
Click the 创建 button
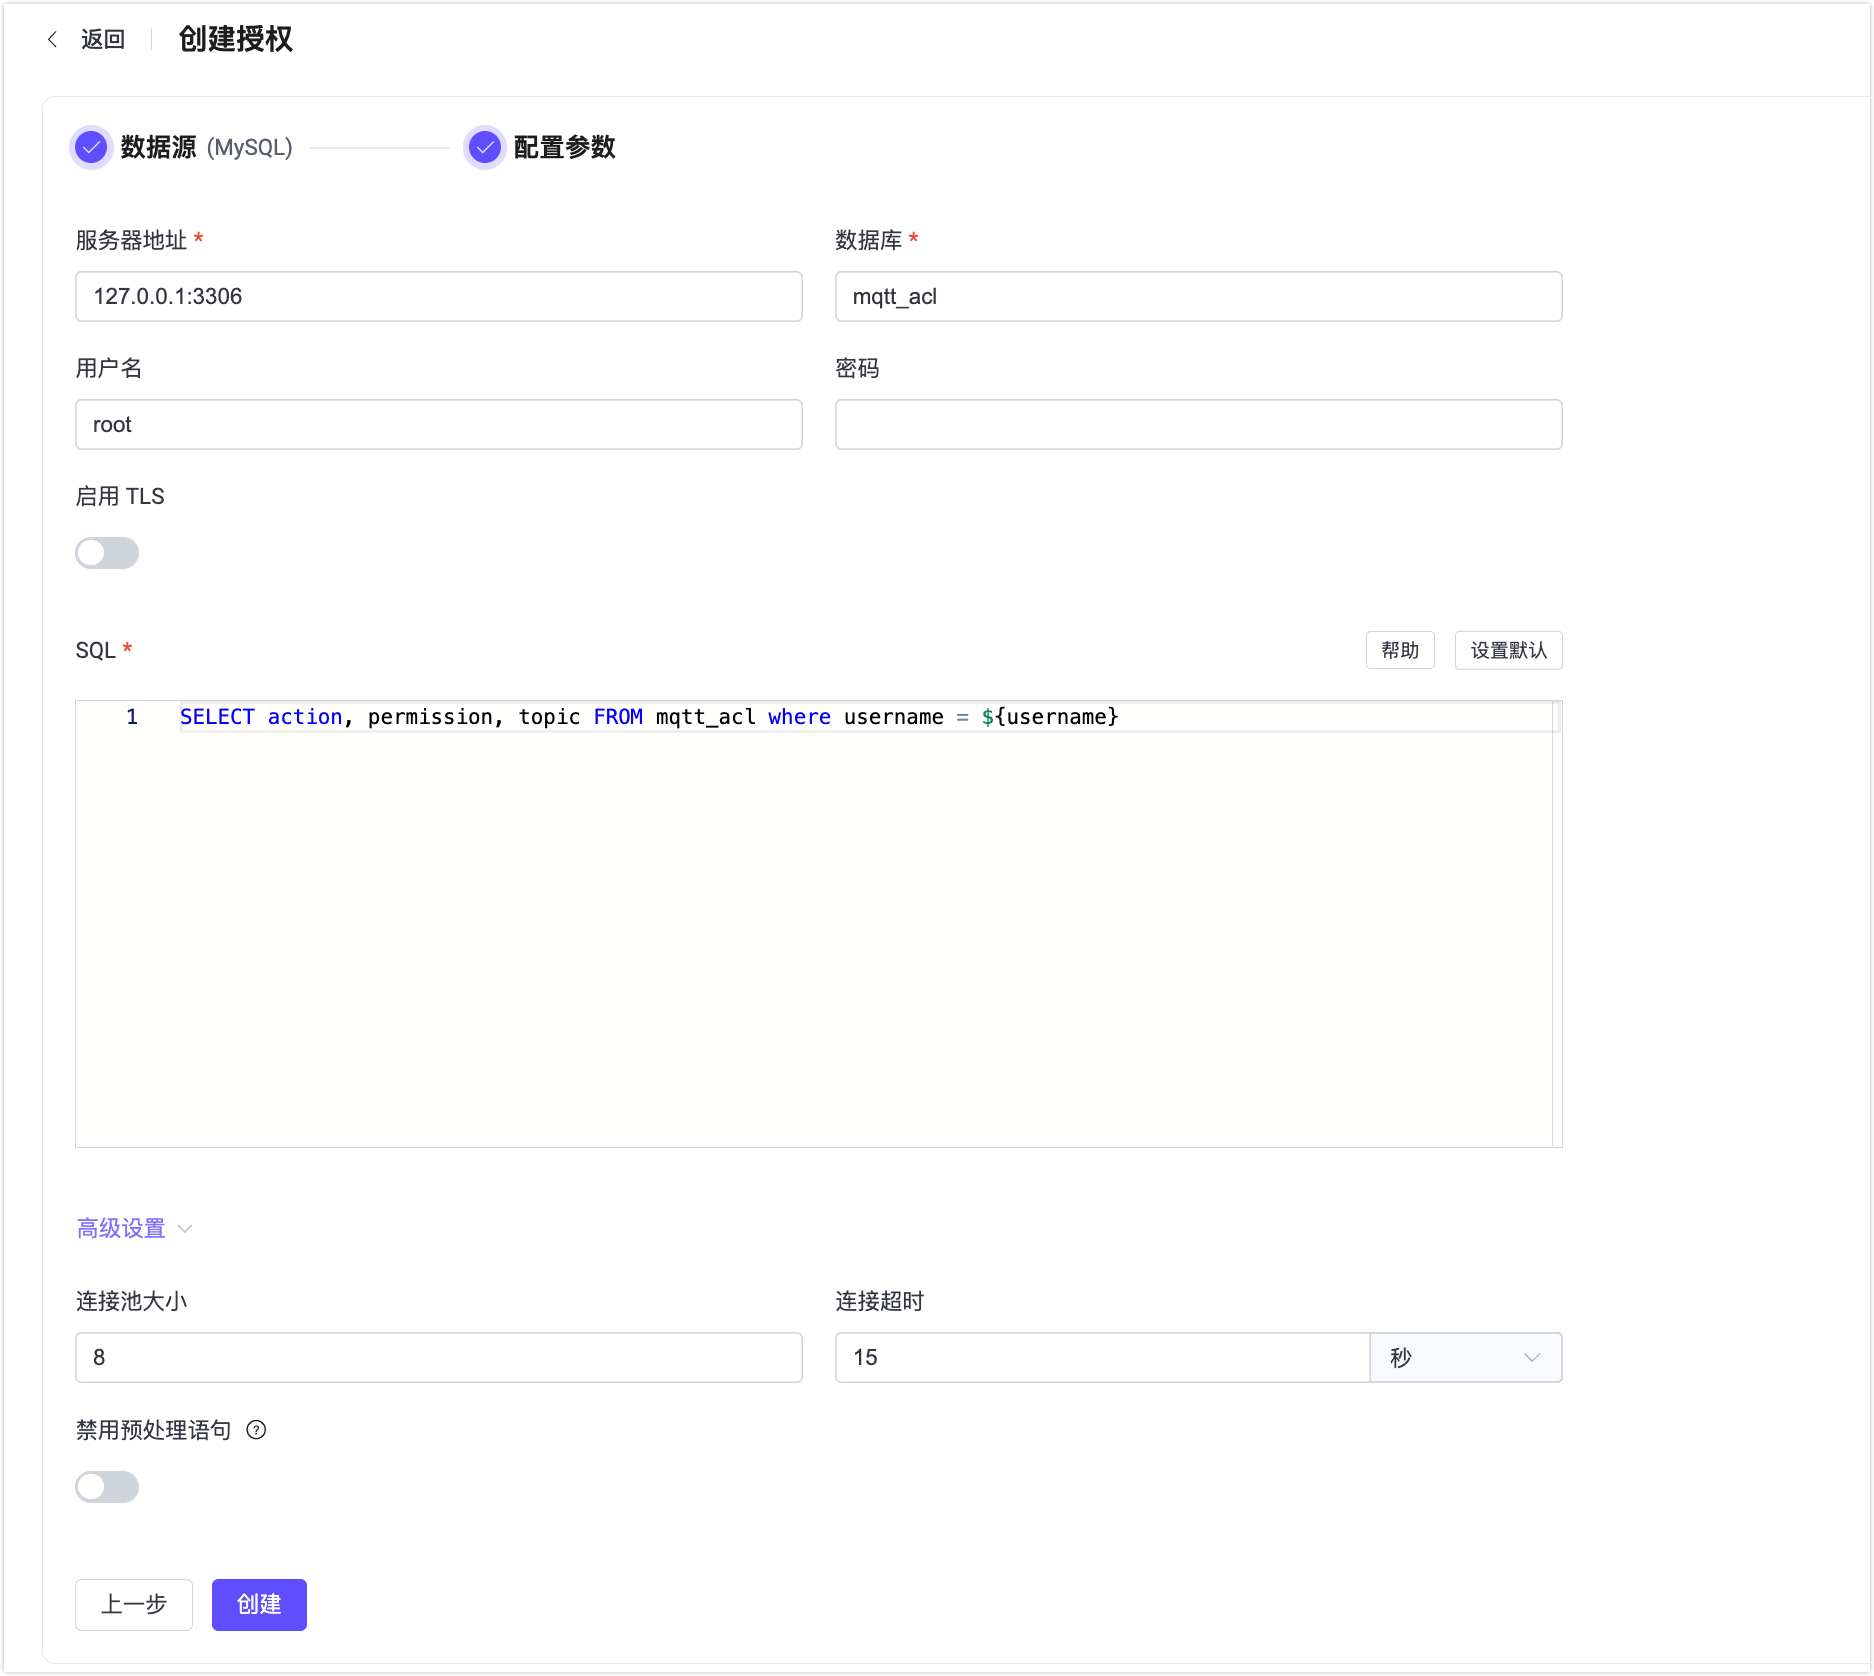(x=258, y=1604)
